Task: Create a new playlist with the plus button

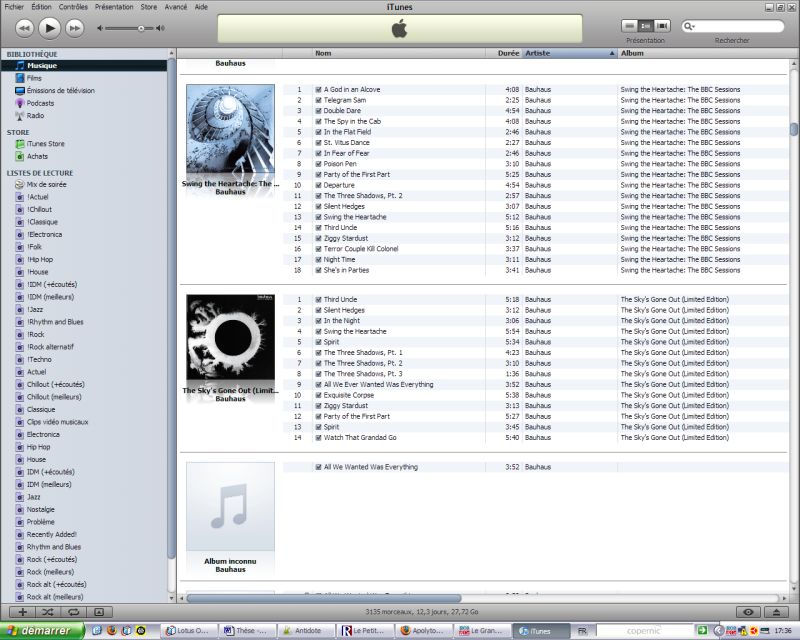Action: (x=22, y=611)
